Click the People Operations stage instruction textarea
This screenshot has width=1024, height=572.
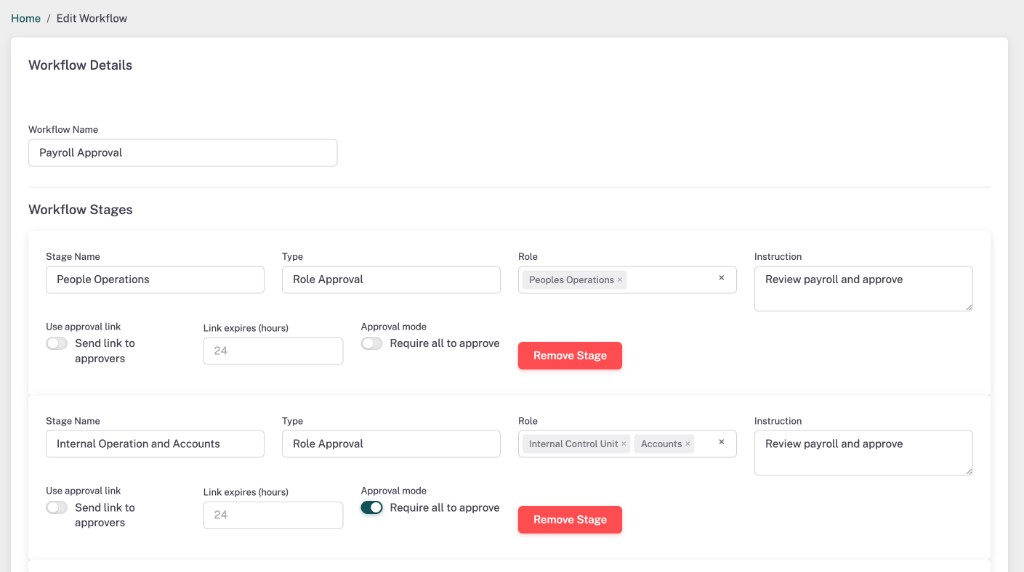863,288
